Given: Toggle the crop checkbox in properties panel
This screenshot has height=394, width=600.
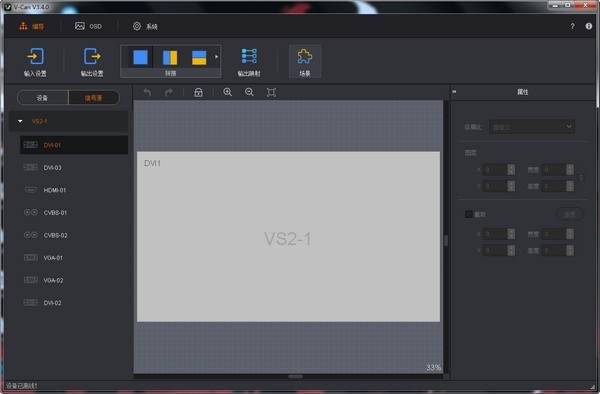Looking at the screenshot, I should click(469, 214).
